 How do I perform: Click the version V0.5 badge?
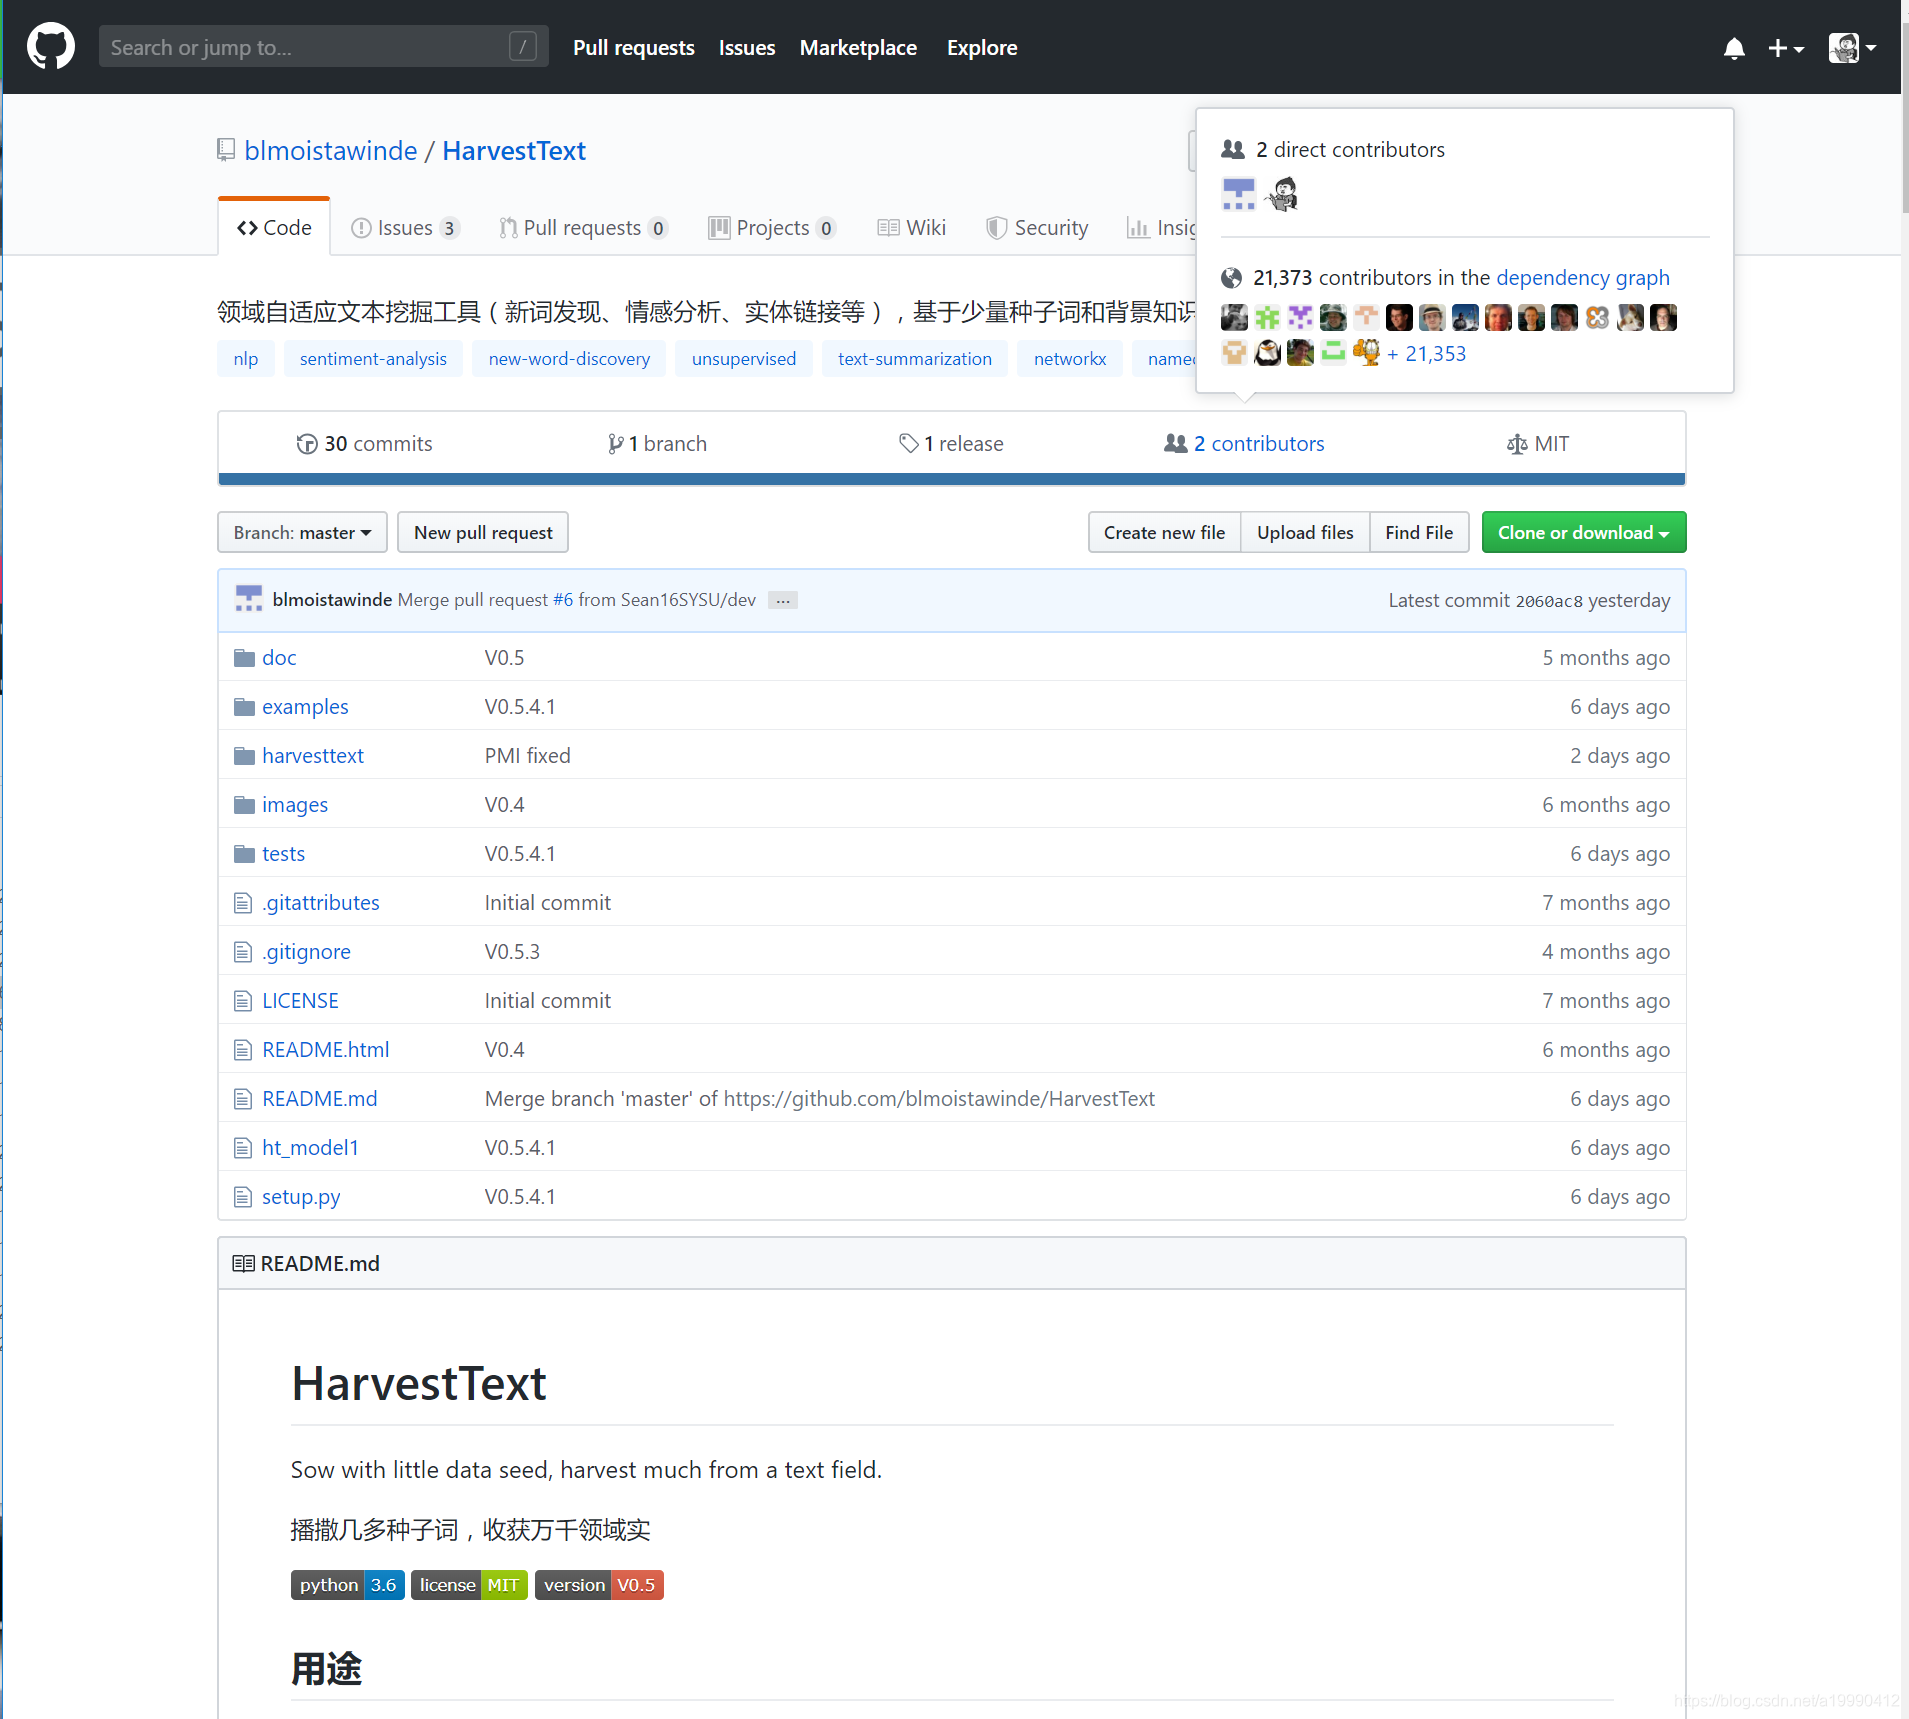(x=599, y=1585)
